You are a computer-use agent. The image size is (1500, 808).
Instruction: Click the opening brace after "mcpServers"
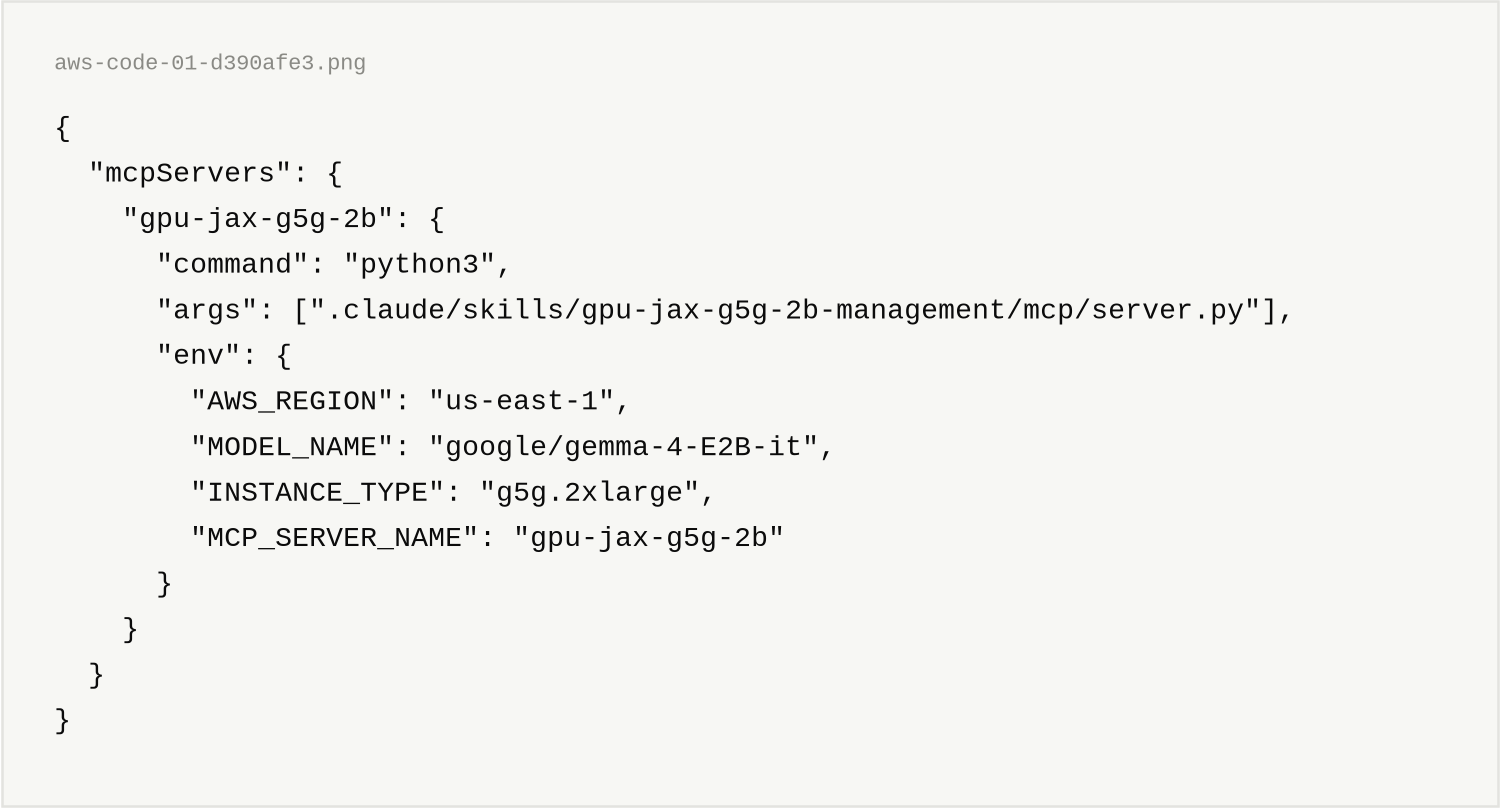[335, 173]
